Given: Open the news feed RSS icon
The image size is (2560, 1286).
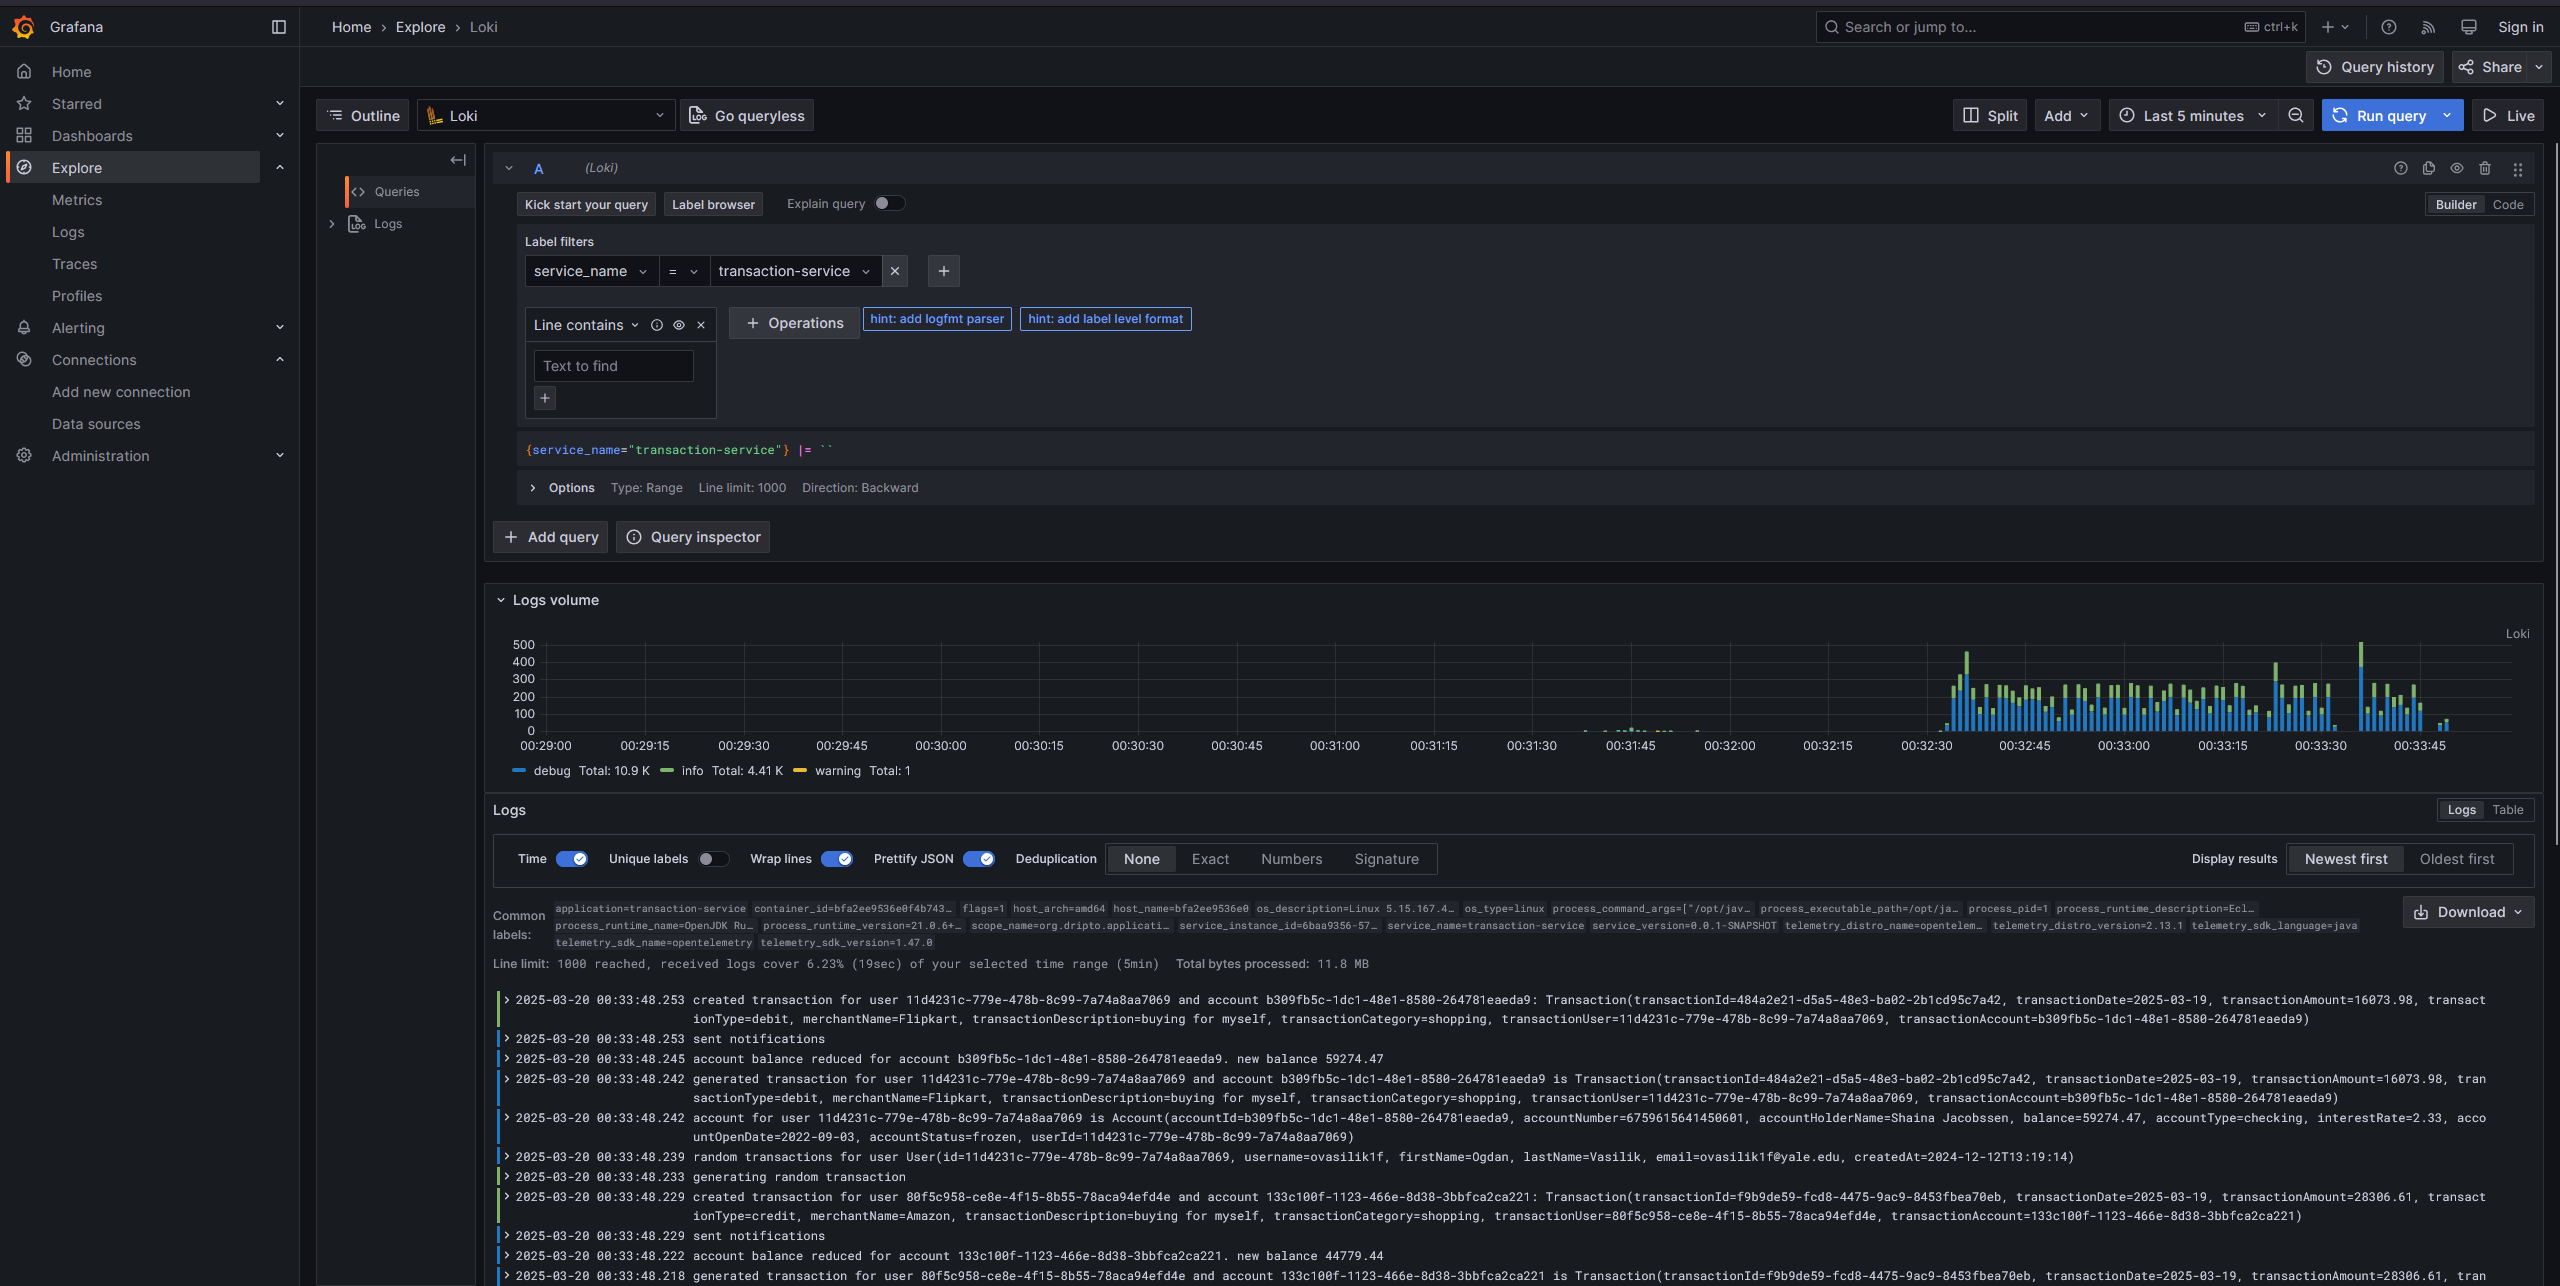Looking at the screenshot, I should (x=2428, y=27).
